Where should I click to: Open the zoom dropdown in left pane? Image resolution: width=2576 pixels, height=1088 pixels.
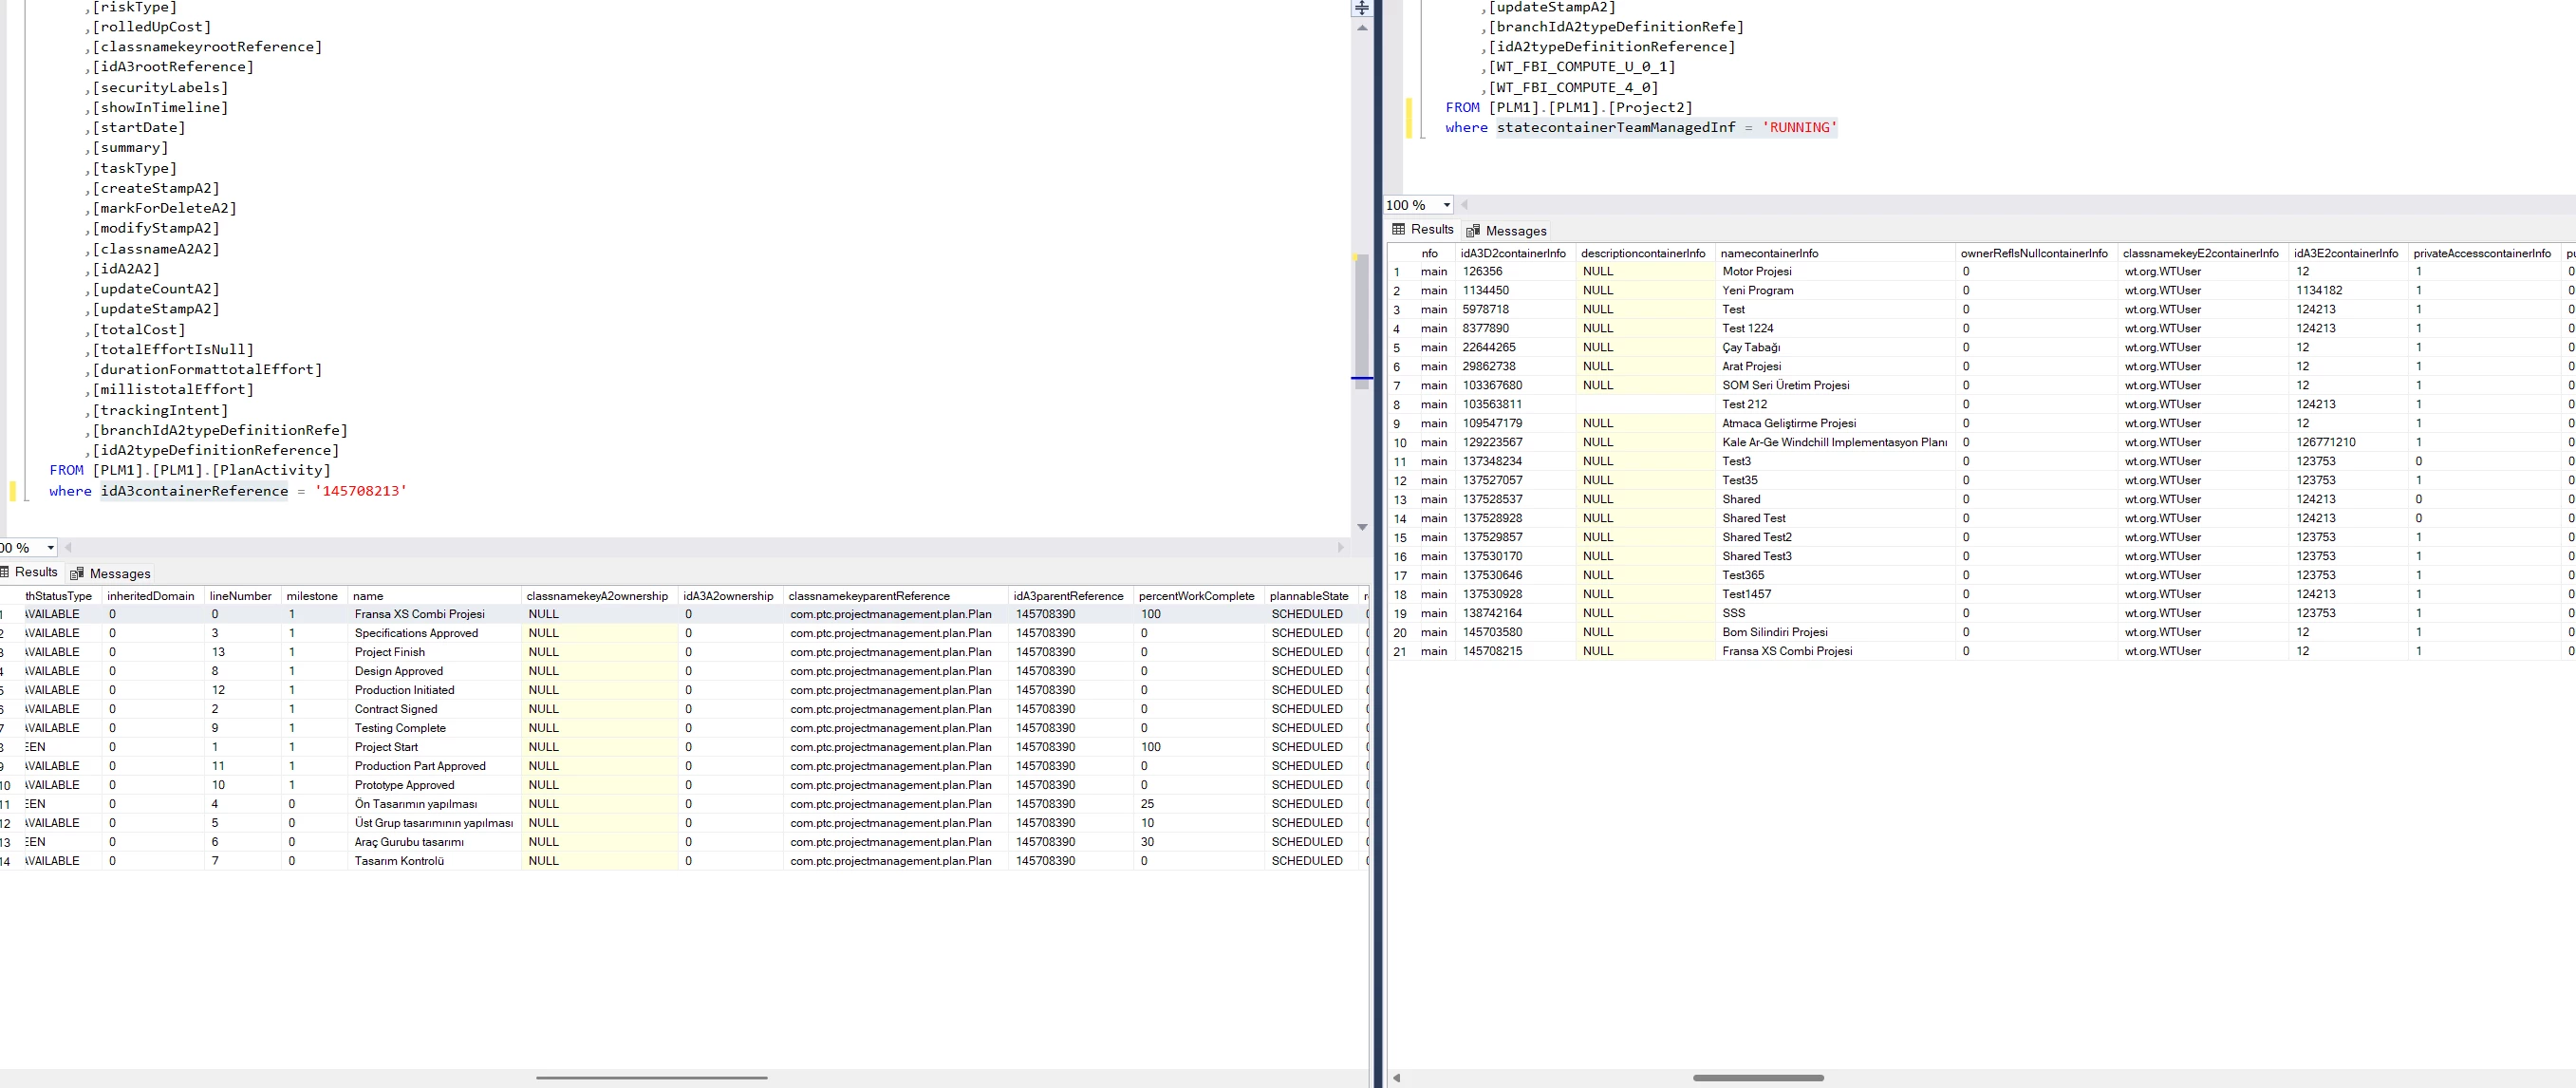point(50,548)
